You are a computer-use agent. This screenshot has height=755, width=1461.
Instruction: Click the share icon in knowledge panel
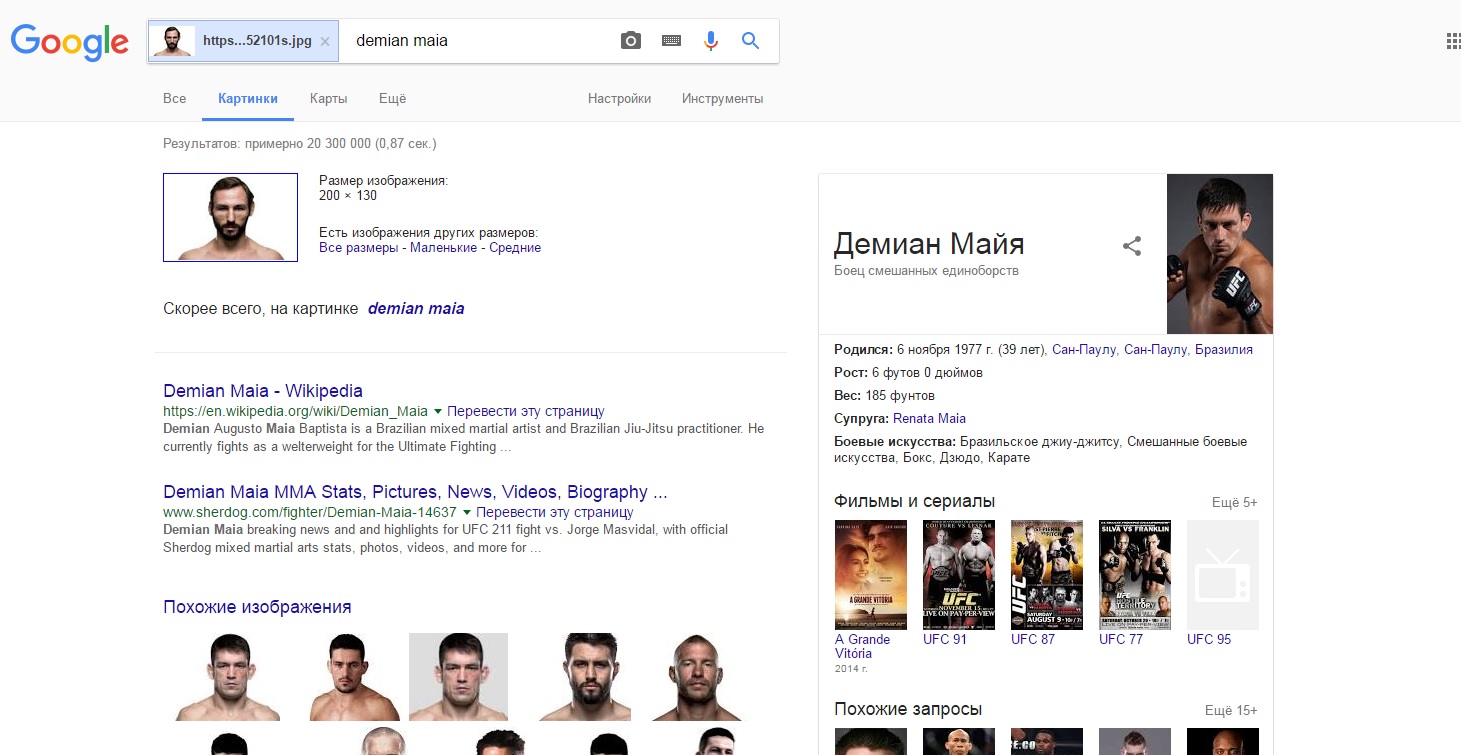pyautogui.click(x=1132, y=246)
